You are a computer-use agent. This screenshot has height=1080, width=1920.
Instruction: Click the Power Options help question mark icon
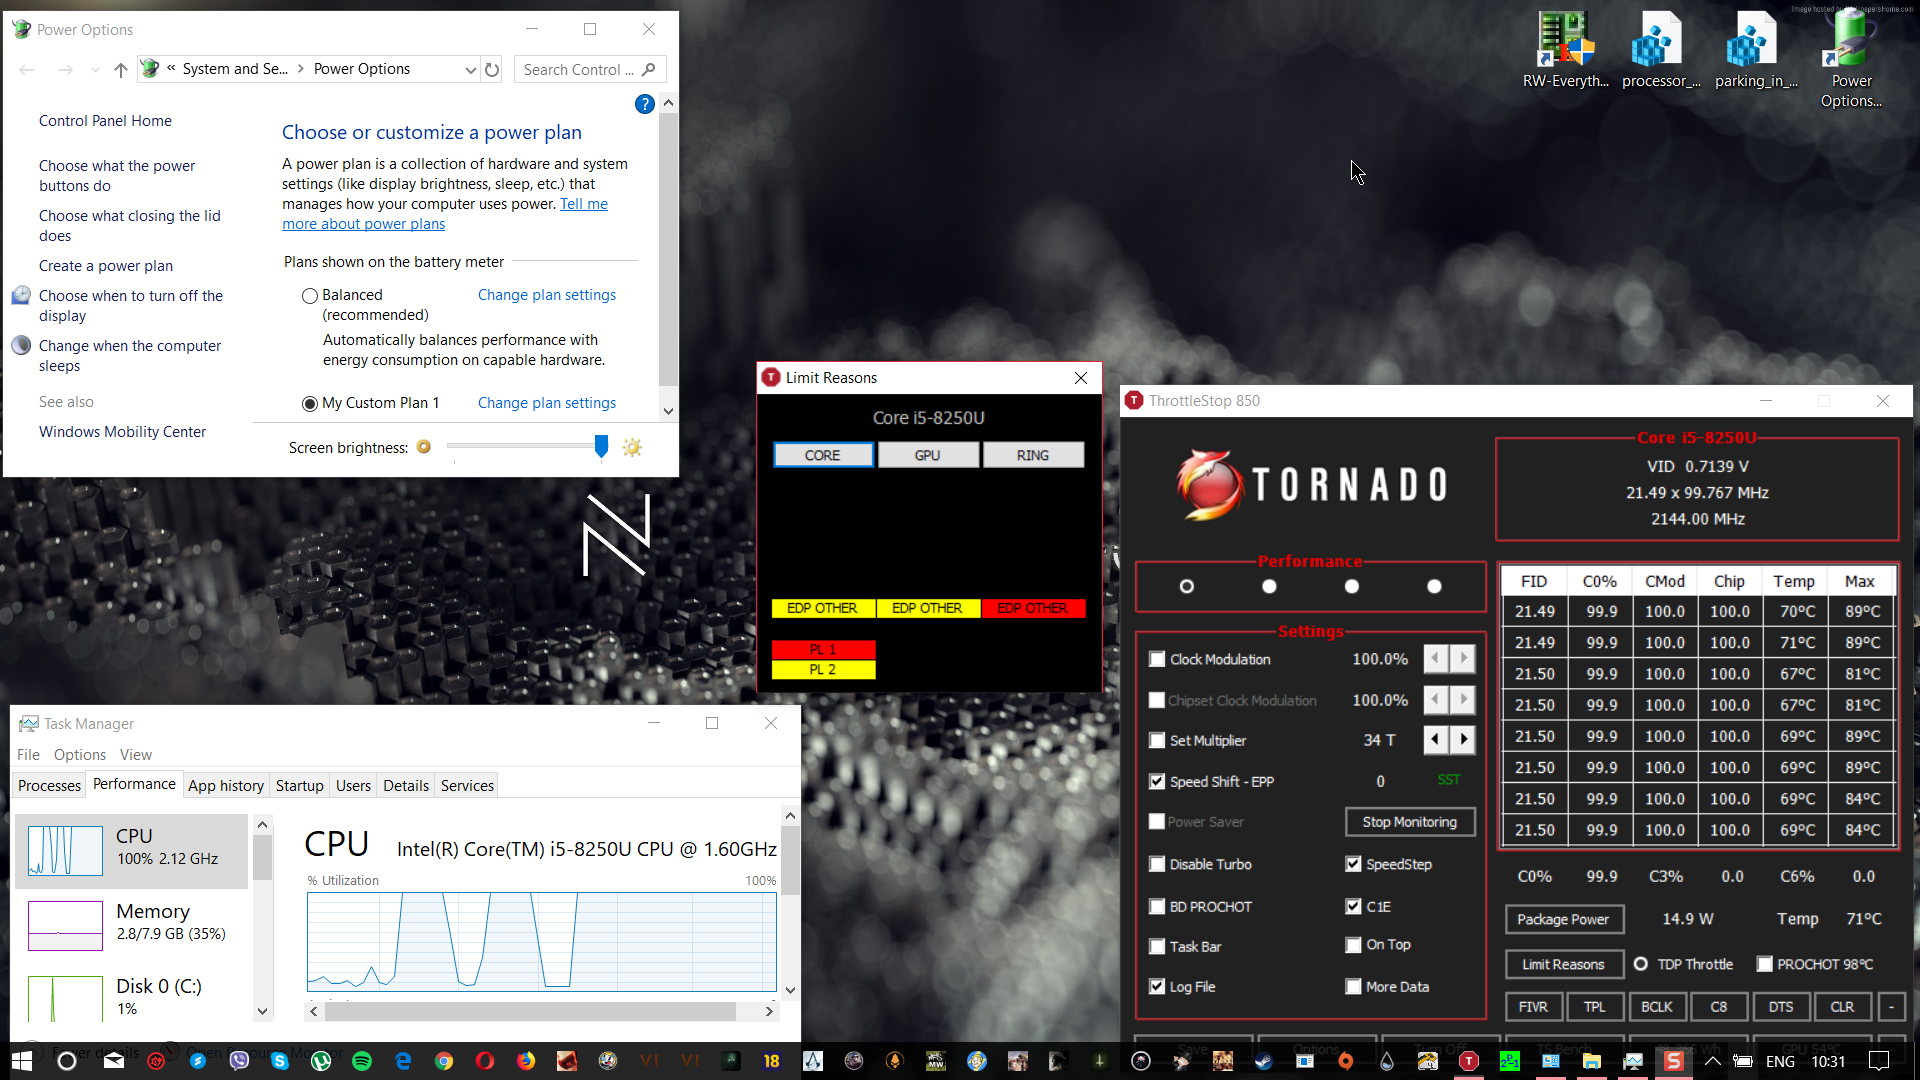click(x=645, y=104)
